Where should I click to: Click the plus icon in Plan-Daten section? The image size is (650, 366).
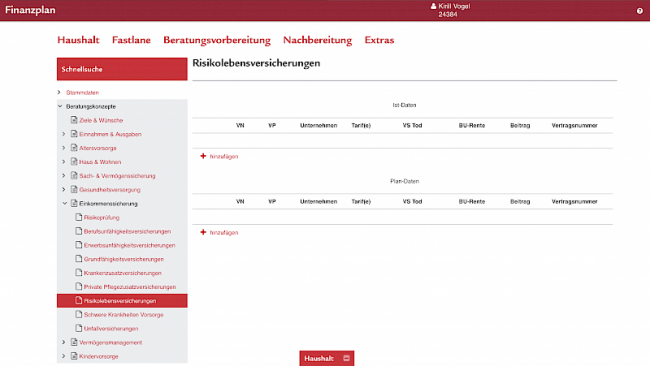(x=203, y=232)
